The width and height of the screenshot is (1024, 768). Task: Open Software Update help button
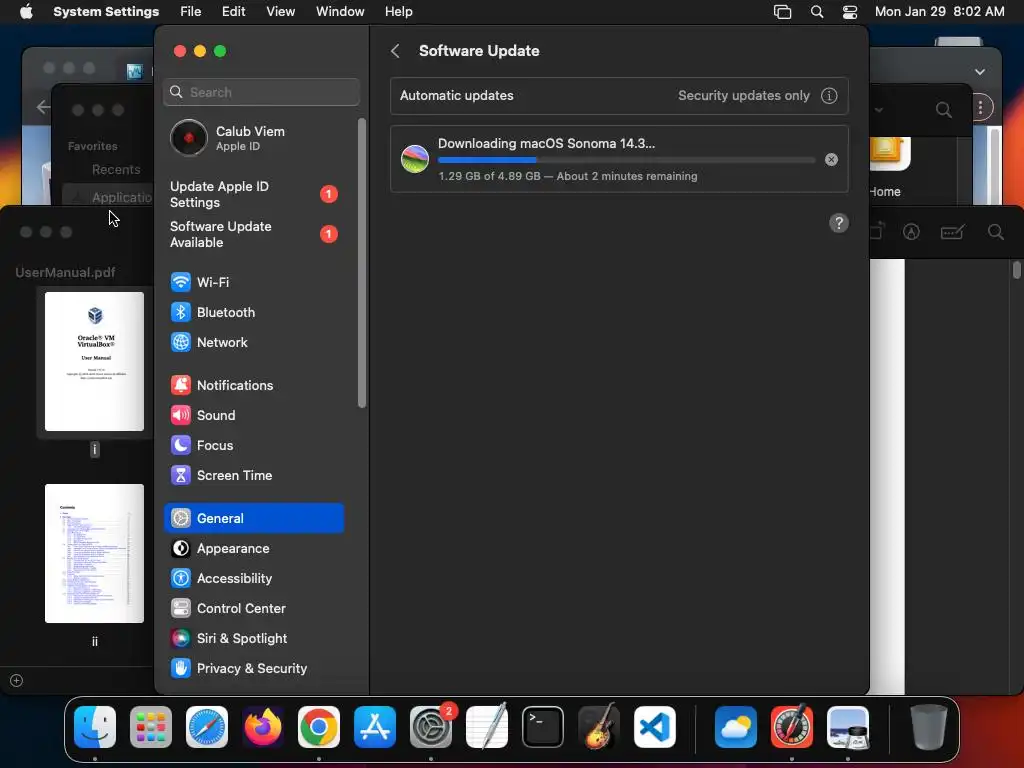pos(839,223)
